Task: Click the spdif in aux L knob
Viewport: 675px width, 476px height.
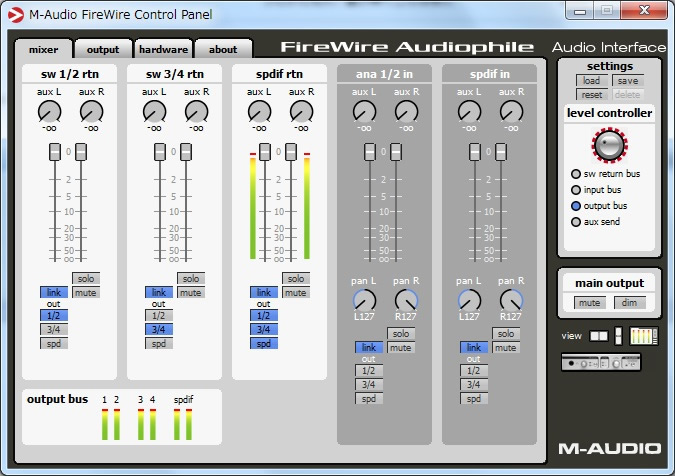Action: pyautogui.click(x=470, y=112)
